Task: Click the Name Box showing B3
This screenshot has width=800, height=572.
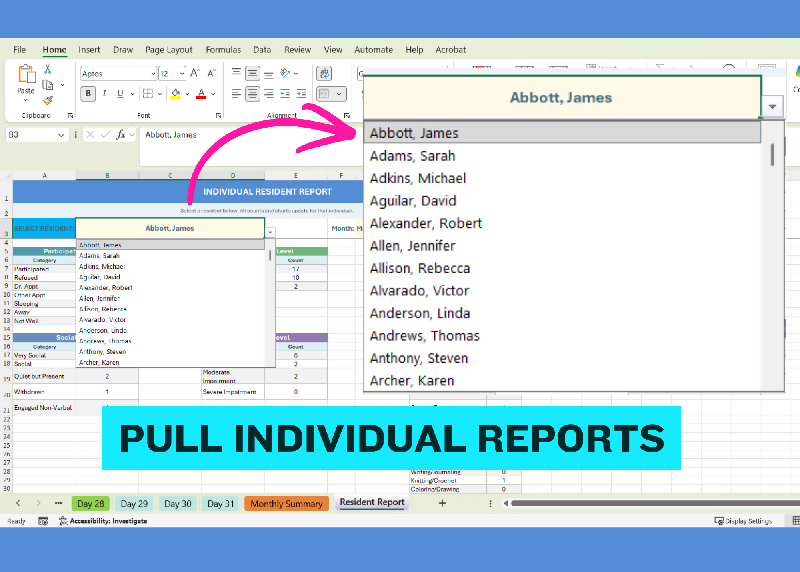Action: pyautogui.click(x=31, y=135)
